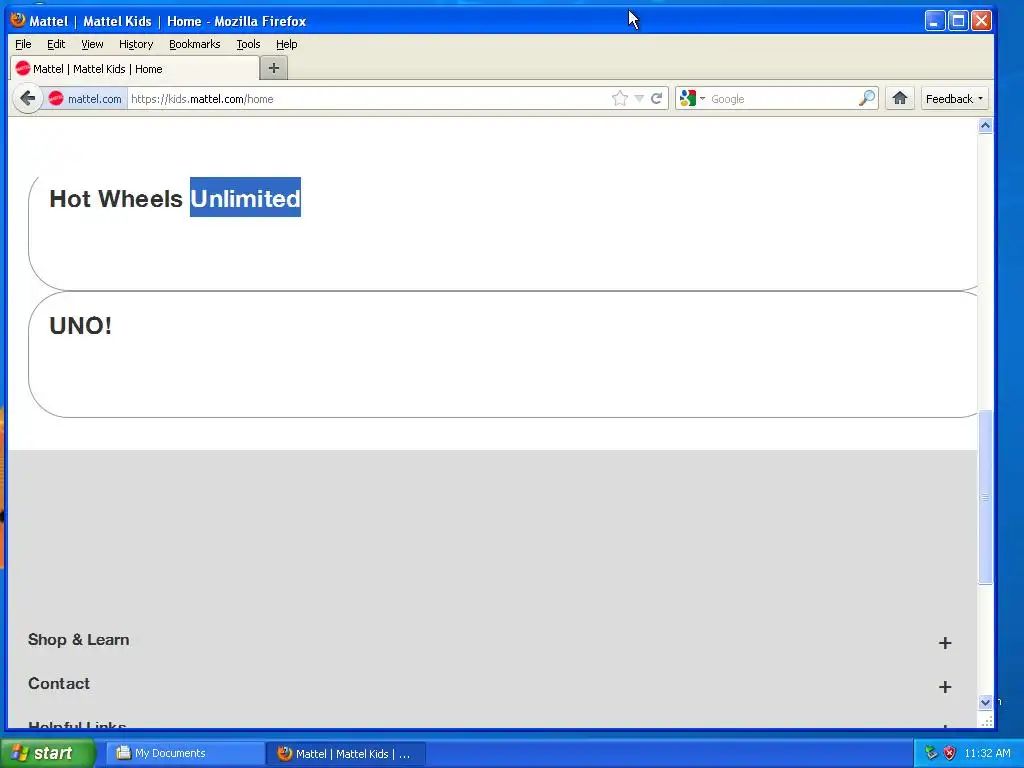Click the back arrow navigation button
The height and width of the screenshot is (768, 1024).
27,99
